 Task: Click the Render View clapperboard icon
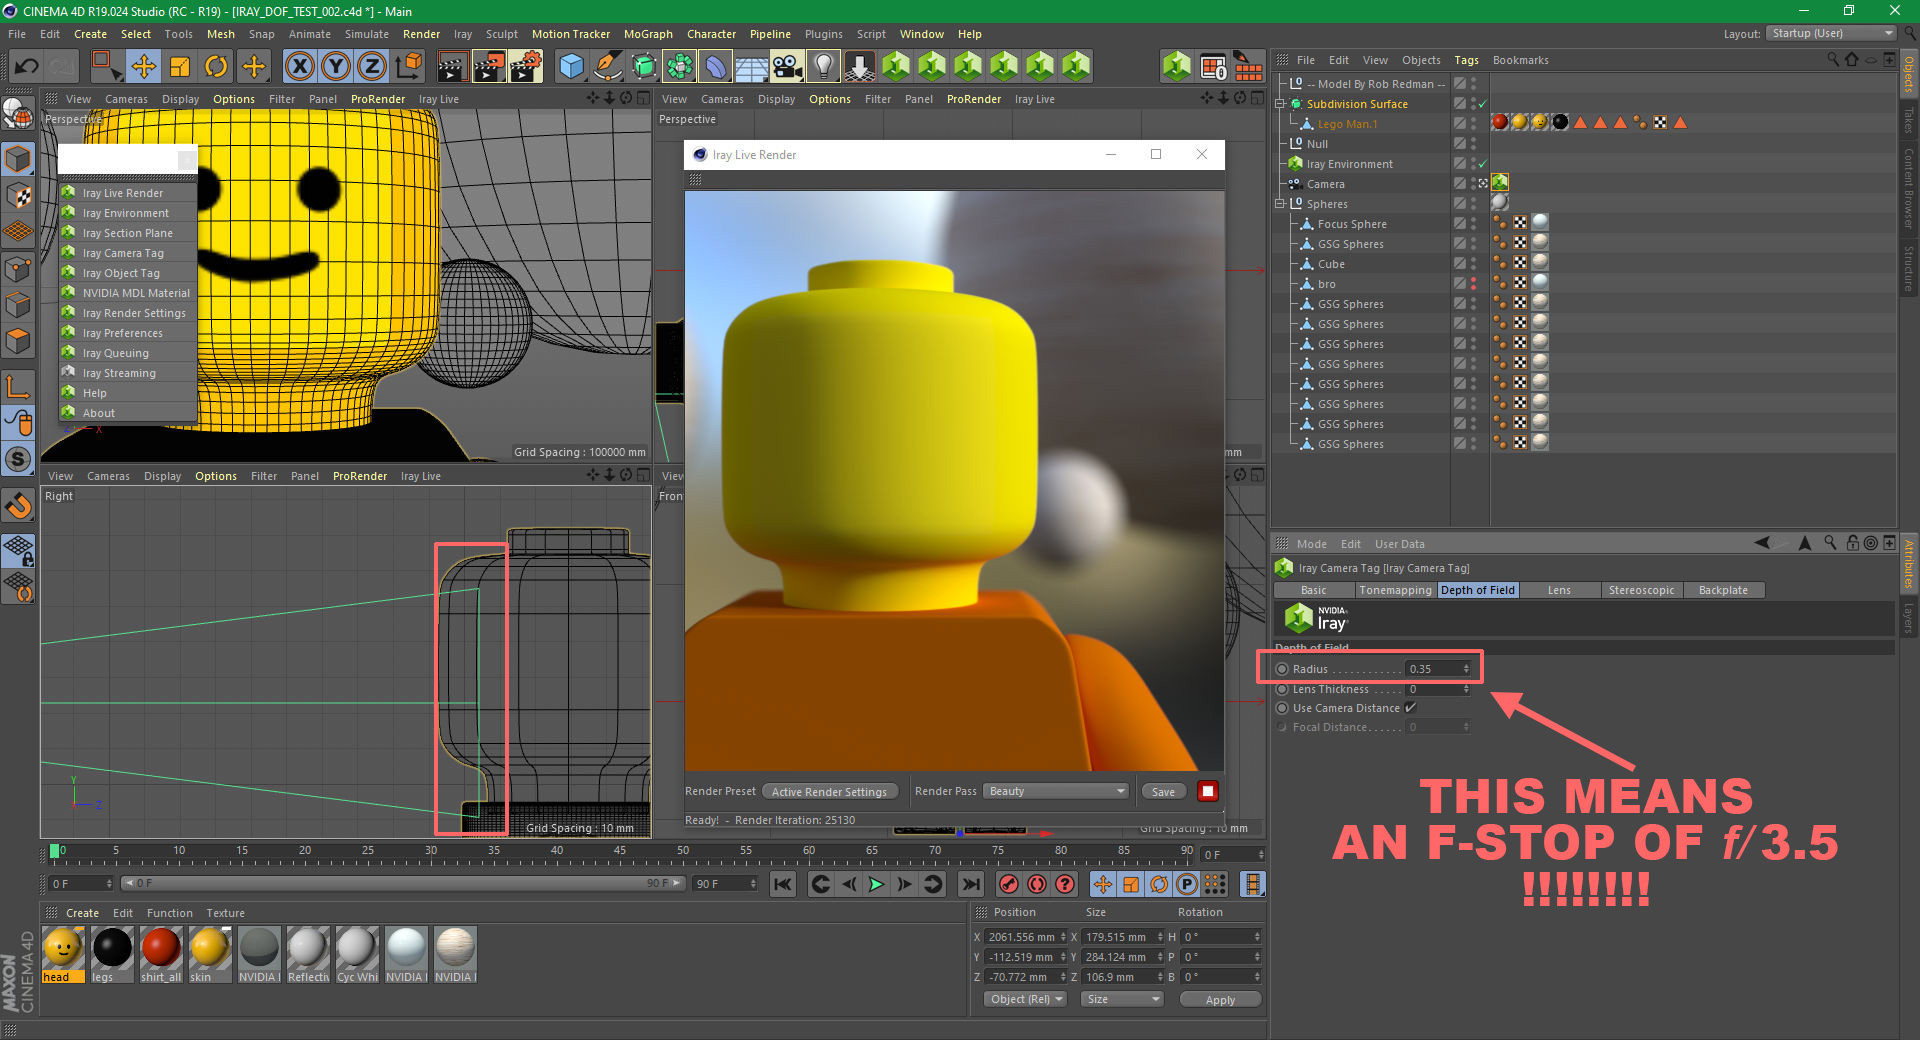pos(452,67)
